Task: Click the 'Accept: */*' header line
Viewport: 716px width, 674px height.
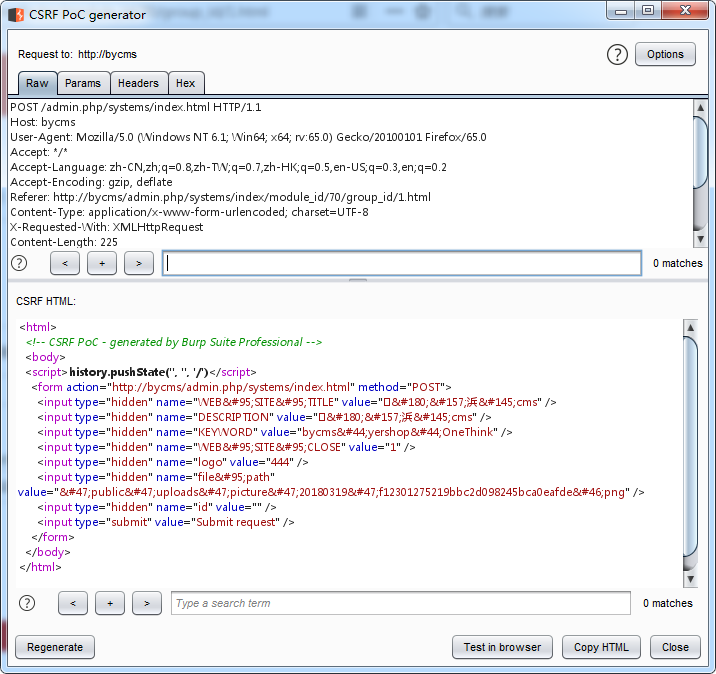Action: 39,153
